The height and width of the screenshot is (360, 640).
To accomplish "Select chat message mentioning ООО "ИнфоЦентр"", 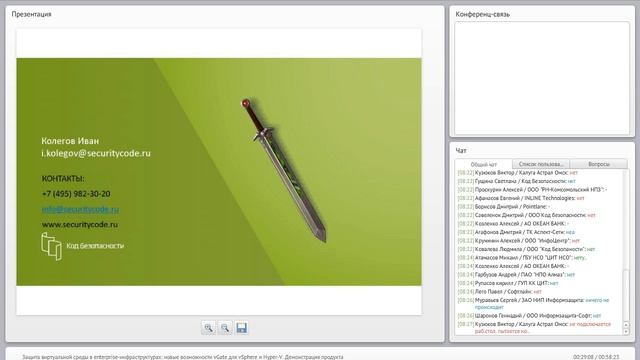I will (518, 241).
